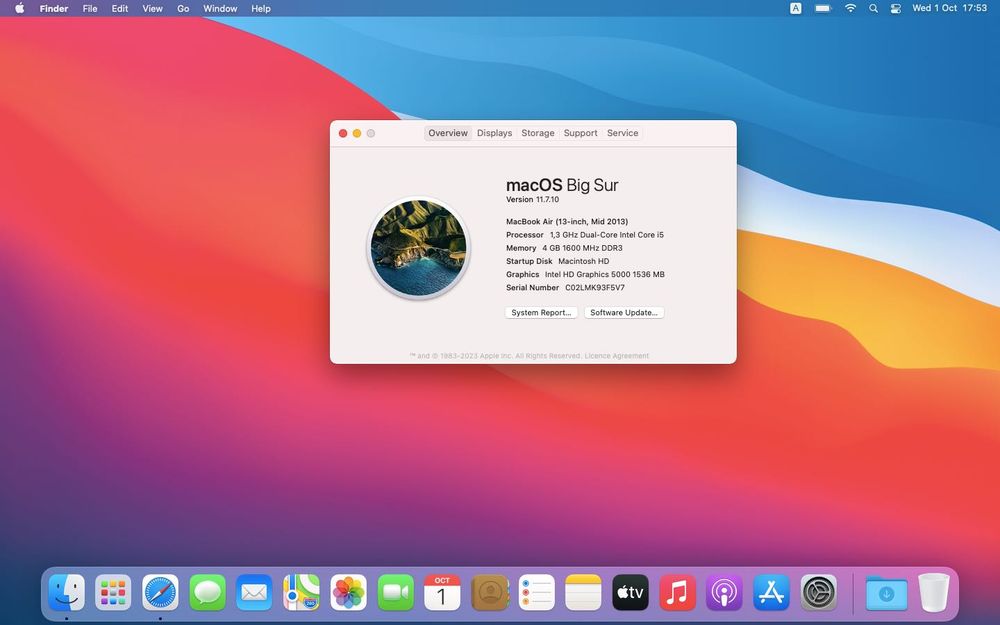Open Finder from the Dock
The height and width of the screenshot is (625, 1000).
pyautogui.click(x=66, y=592)
